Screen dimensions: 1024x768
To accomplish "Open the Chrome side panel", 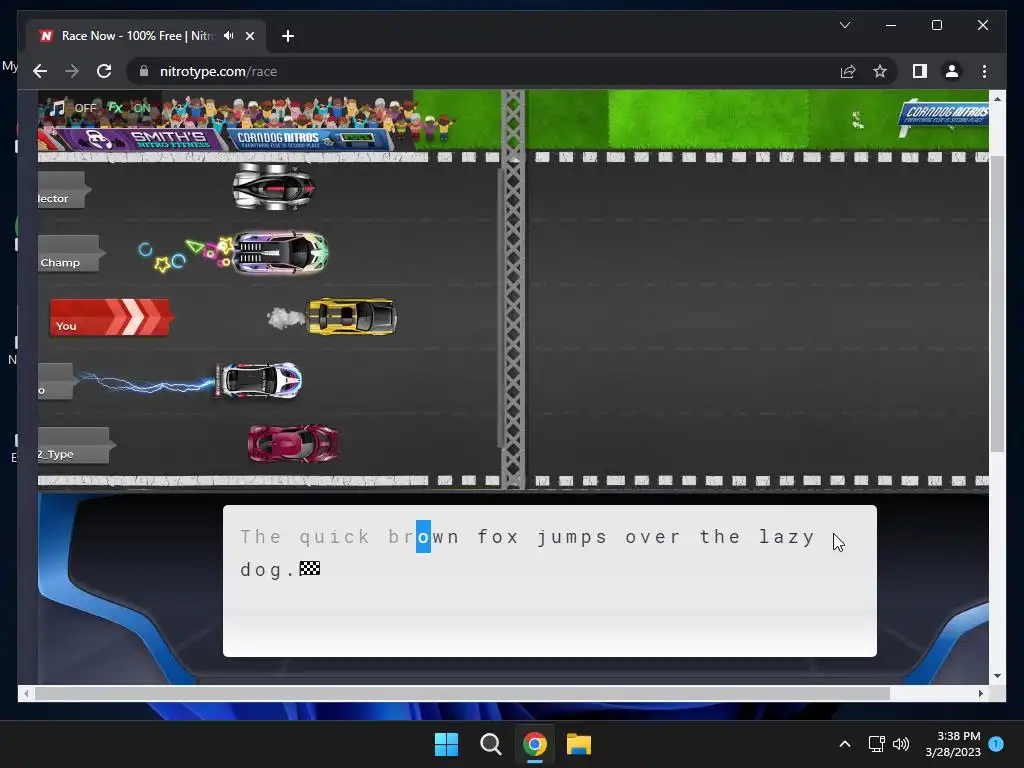I will click(x=920, y=71).
